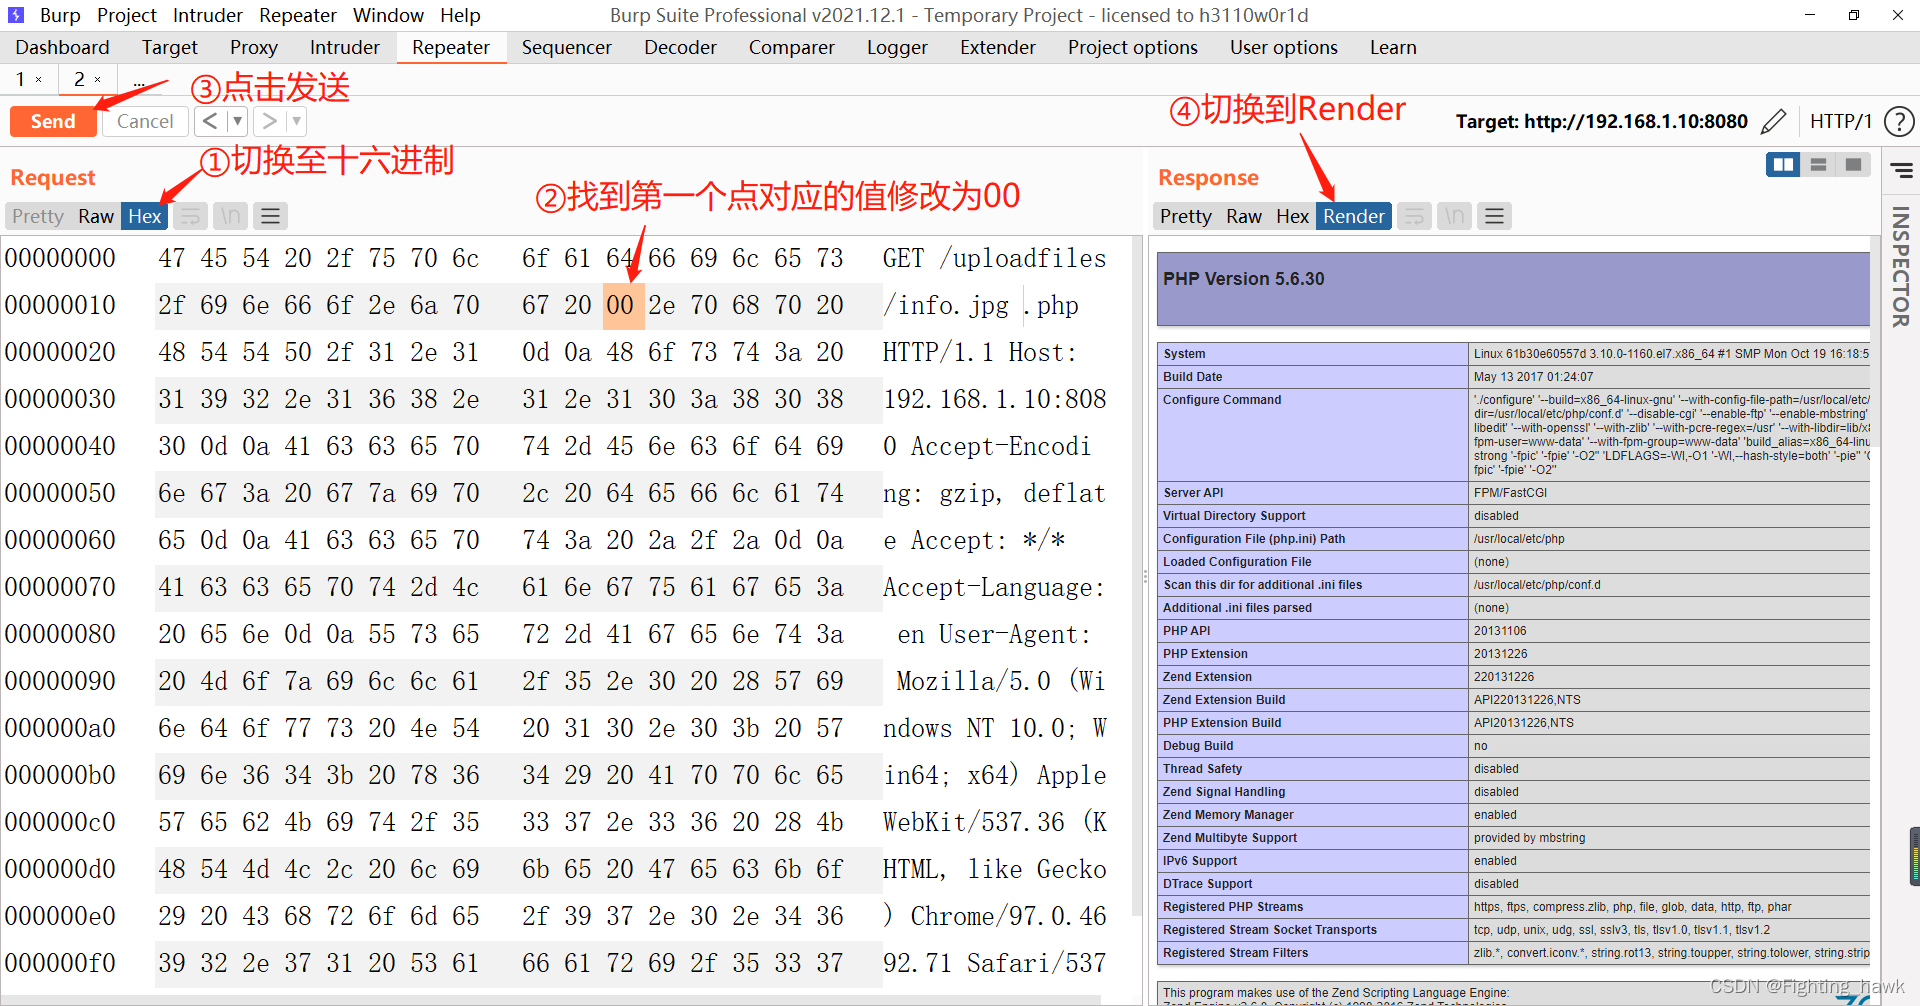Switch to the Extender tab
The image size is (1920, 1006).
point(998,47)
